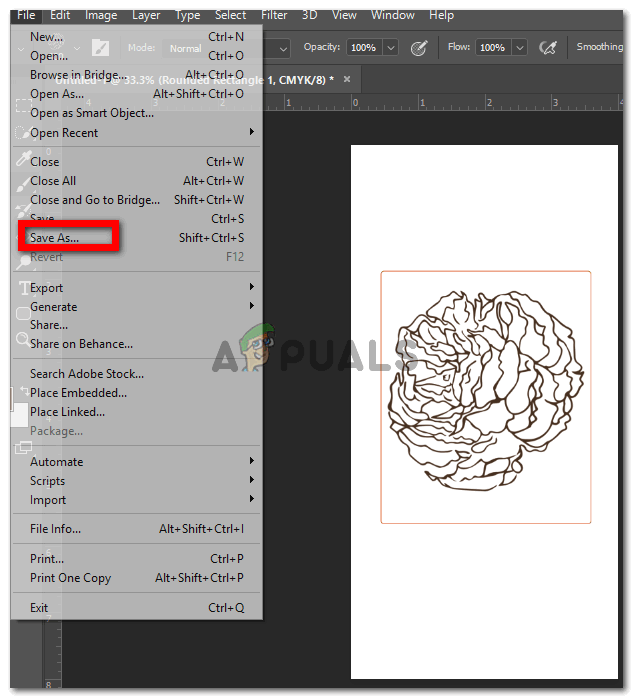Viewport: 634px width, 699px height.
Task: Open the Opacity dropdown arrow
Action: (x=391, y=47)
